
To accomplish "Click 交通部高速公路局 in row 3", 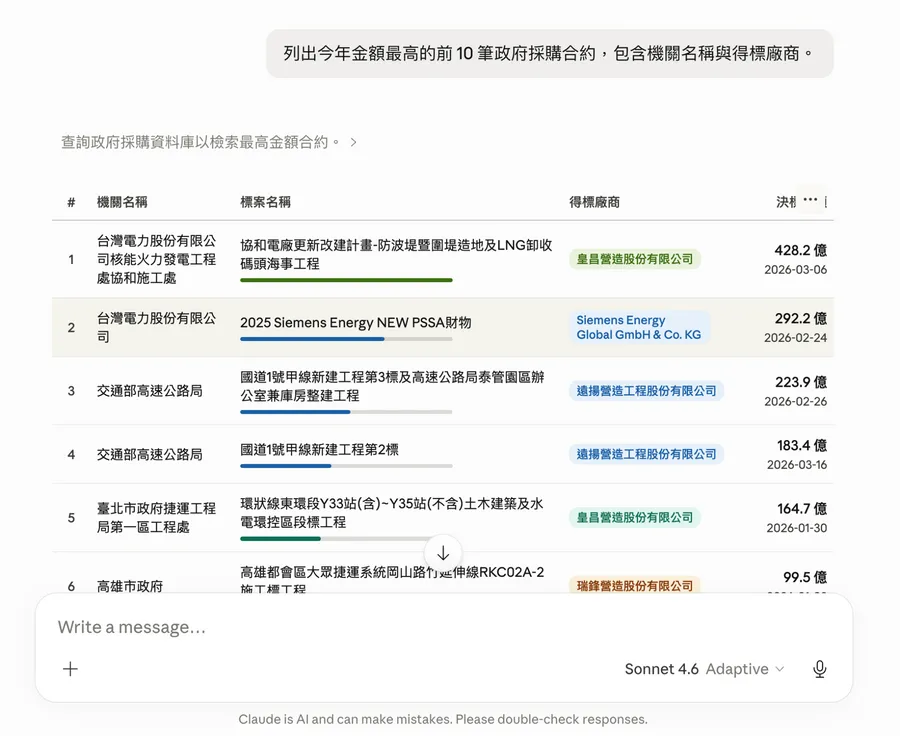I will [149, 391].
